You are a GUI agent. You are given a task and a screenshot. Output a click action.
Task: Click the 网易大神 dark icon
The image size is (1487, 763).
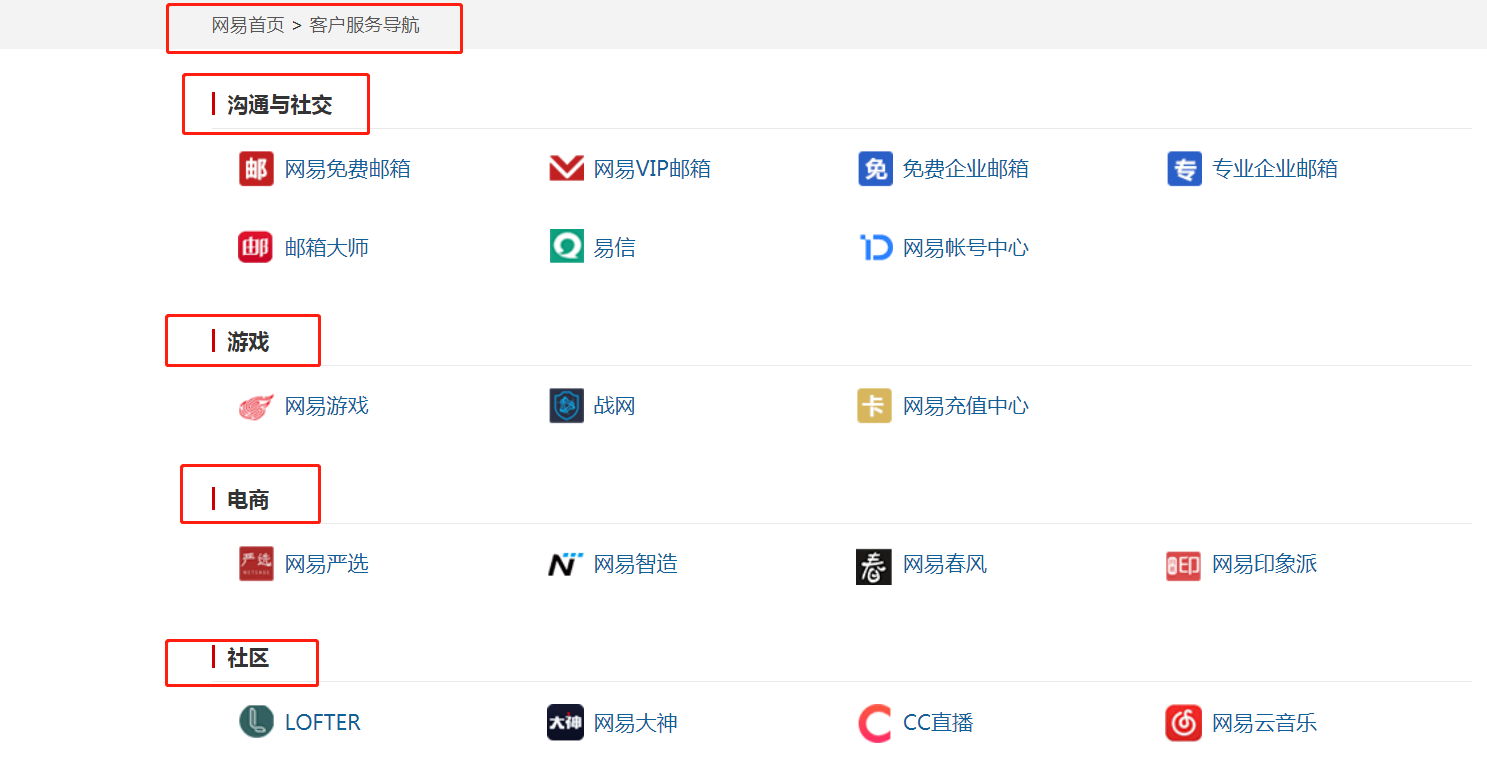point(565,722)
